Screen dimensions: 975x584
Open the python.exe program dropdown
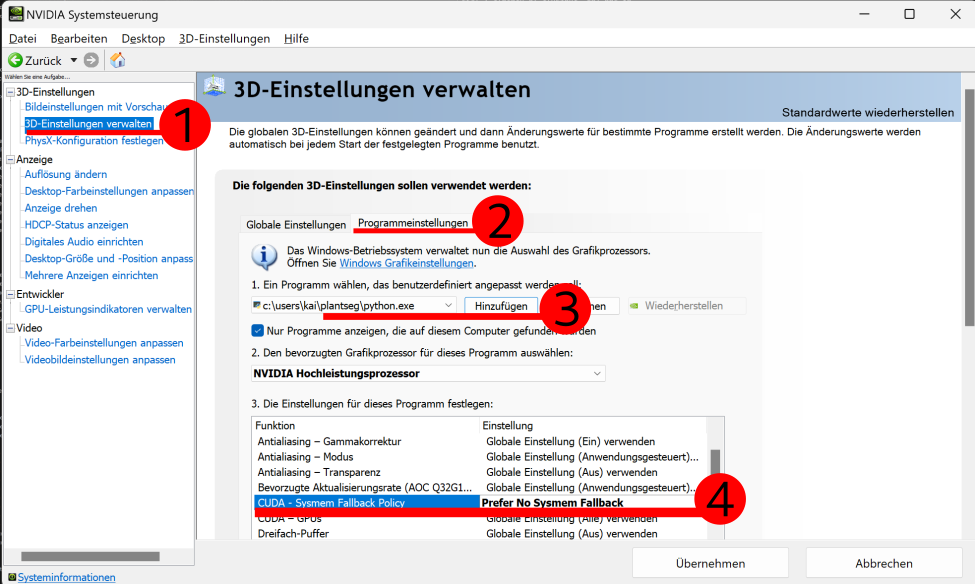tap(448, 305)
